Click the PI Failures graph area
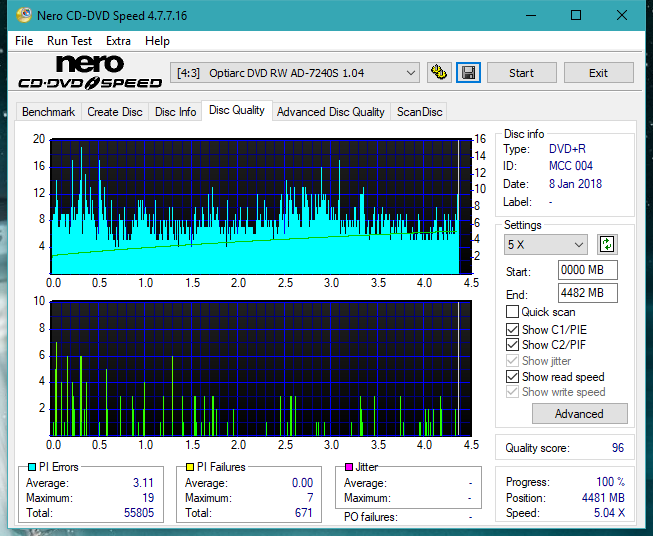 [x=261, y=368]
